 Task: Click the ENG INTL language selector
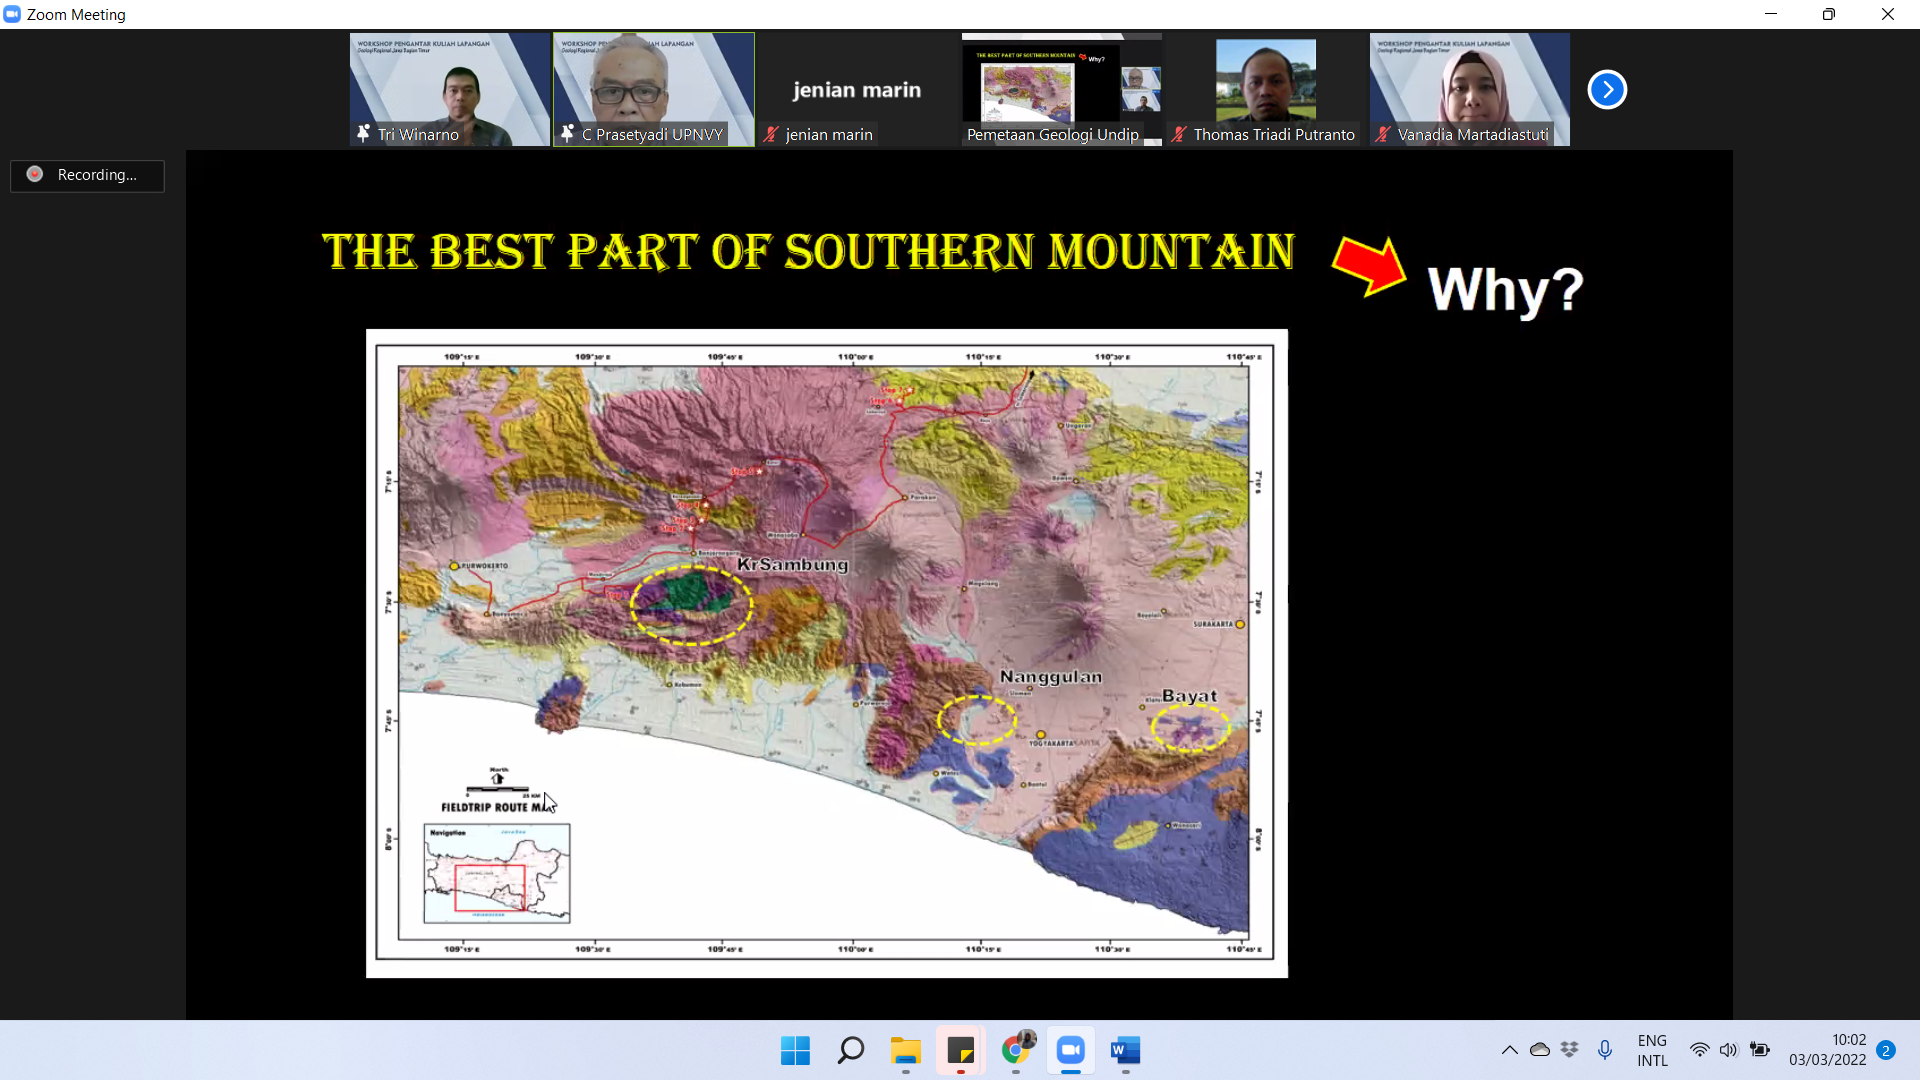(1652, 1050)
